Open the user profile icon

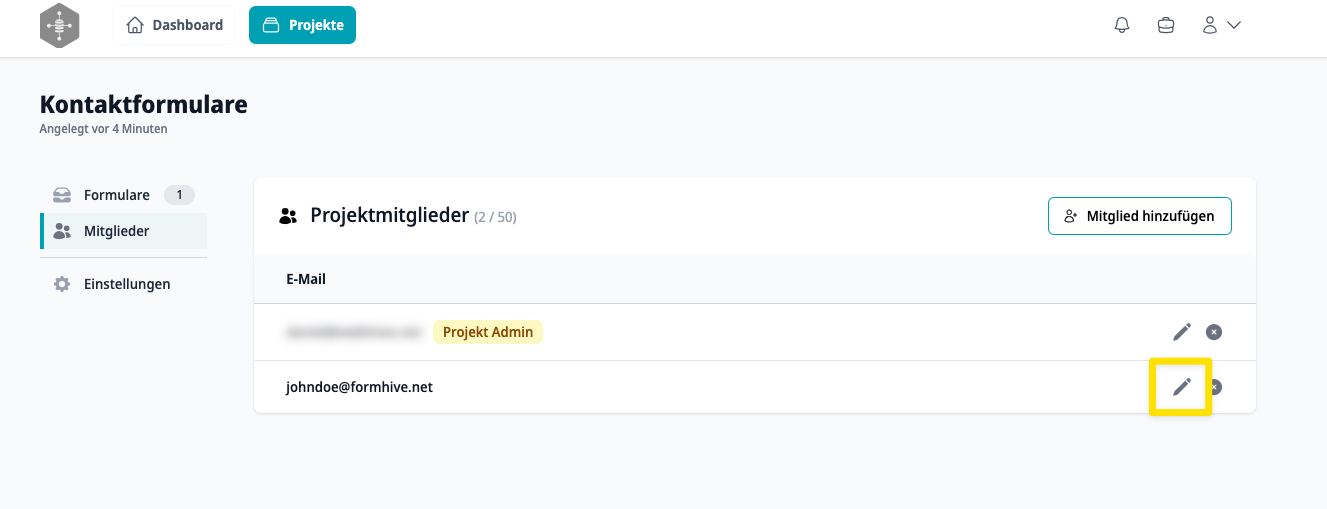[x=1210, y=25]
